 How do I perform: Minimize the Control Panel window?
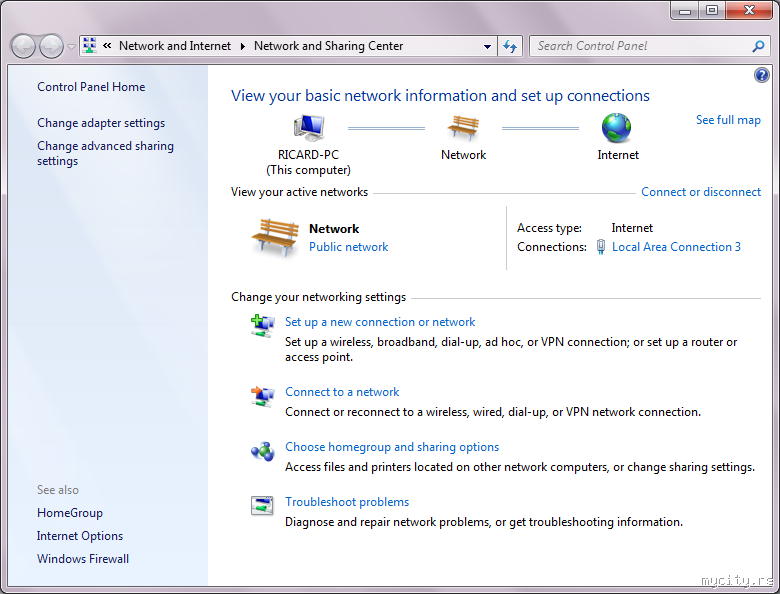point(685,10)
